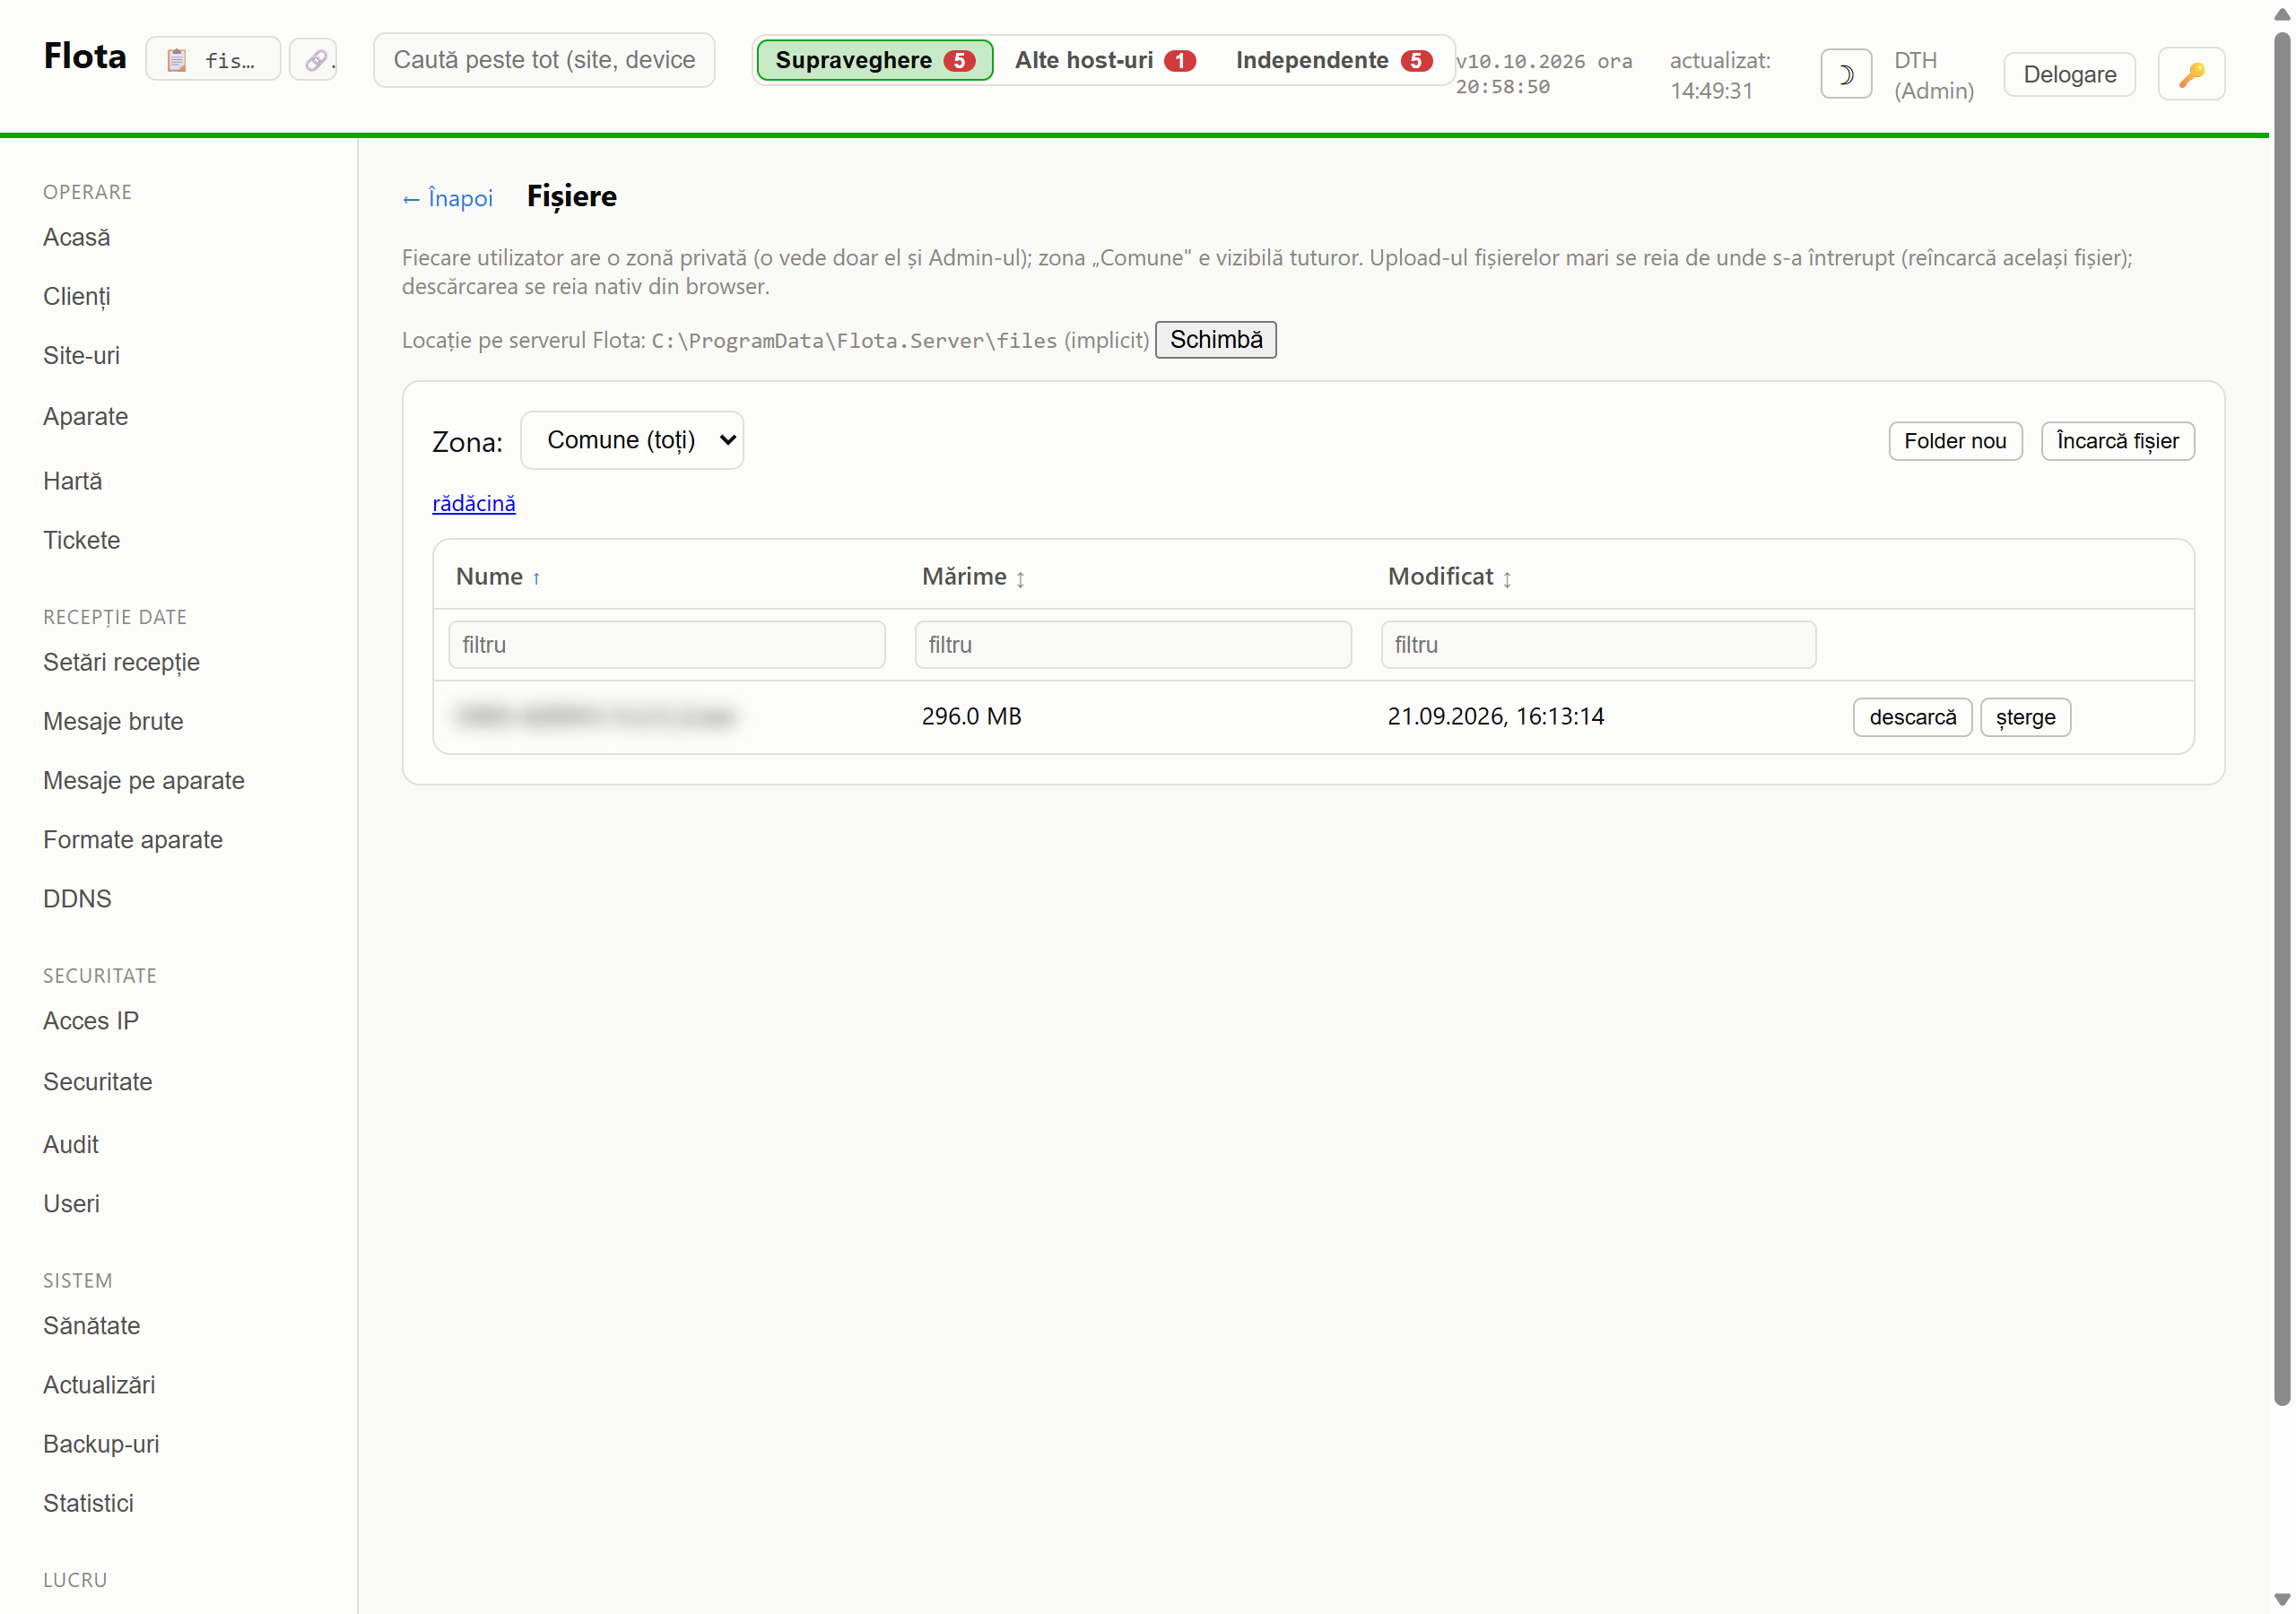Screen dimensions: 2296x1614
Task: Open Clienți in the sidebar
Action: coord(76,297)
